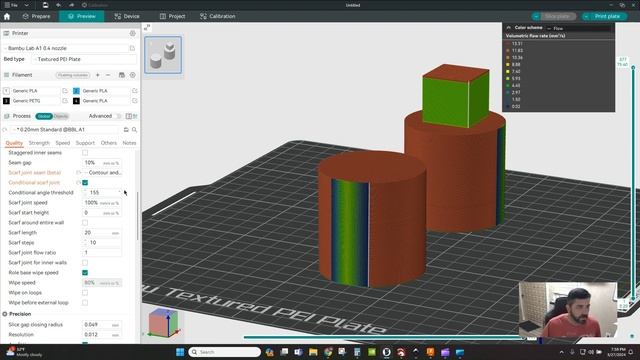Search process settings with magnifier icon
The width and height of the screenshot is (640, 360).
point(134,129)
